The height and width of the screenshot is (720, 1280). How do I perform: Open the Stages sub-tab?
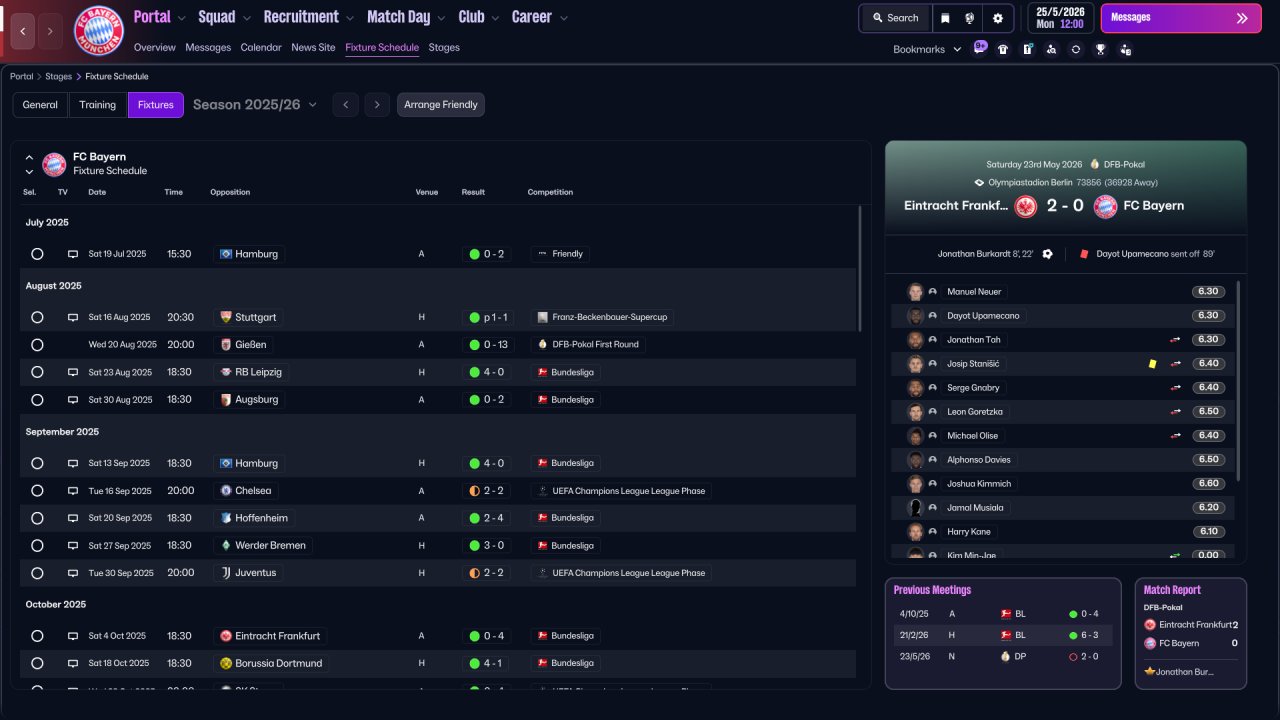(x=444, y=47)
